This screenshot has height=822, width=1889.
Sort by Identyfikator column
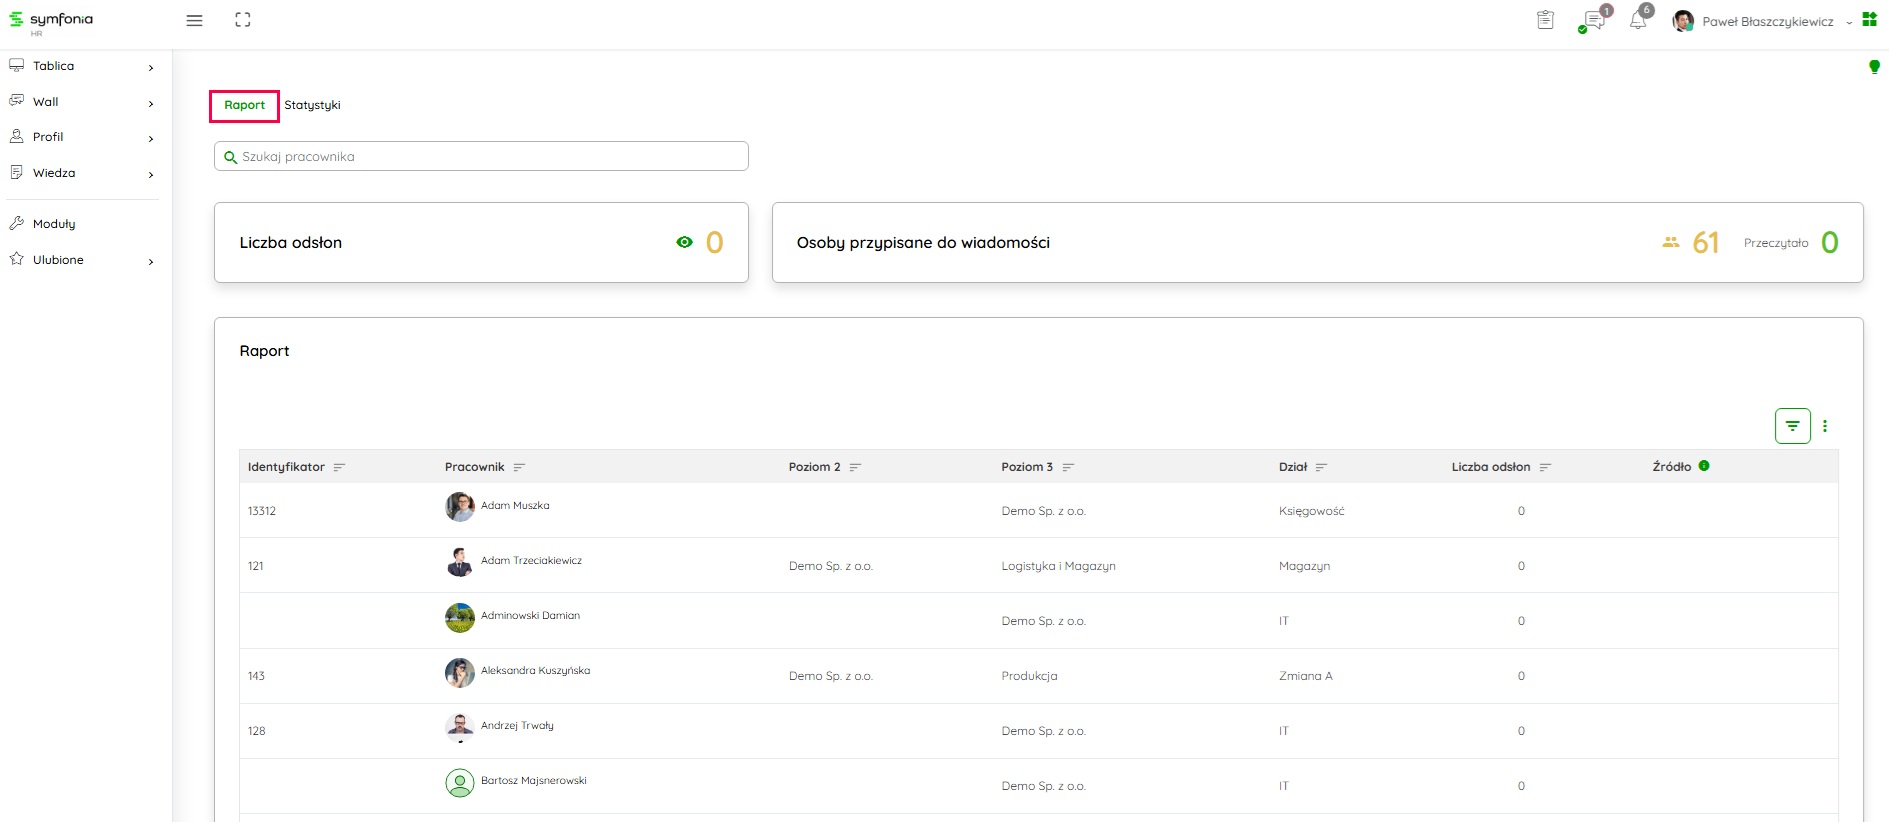pyautogui.click(x=339, y=467)
